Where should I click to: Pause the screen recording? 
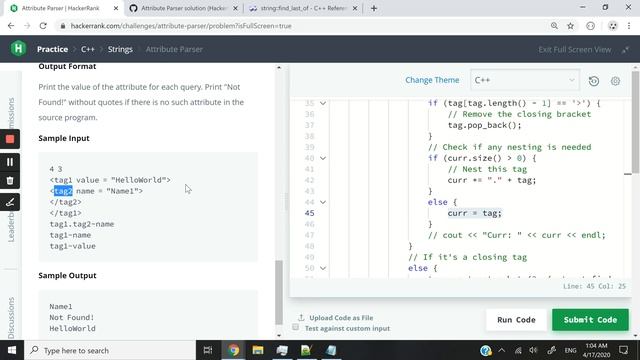coord(10,162)
